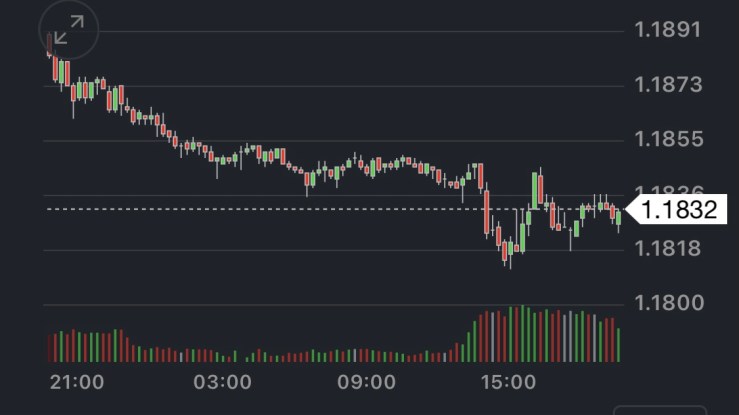Click the 1.1873 price axis label
The image size is (739, 415).
(668, 84)
